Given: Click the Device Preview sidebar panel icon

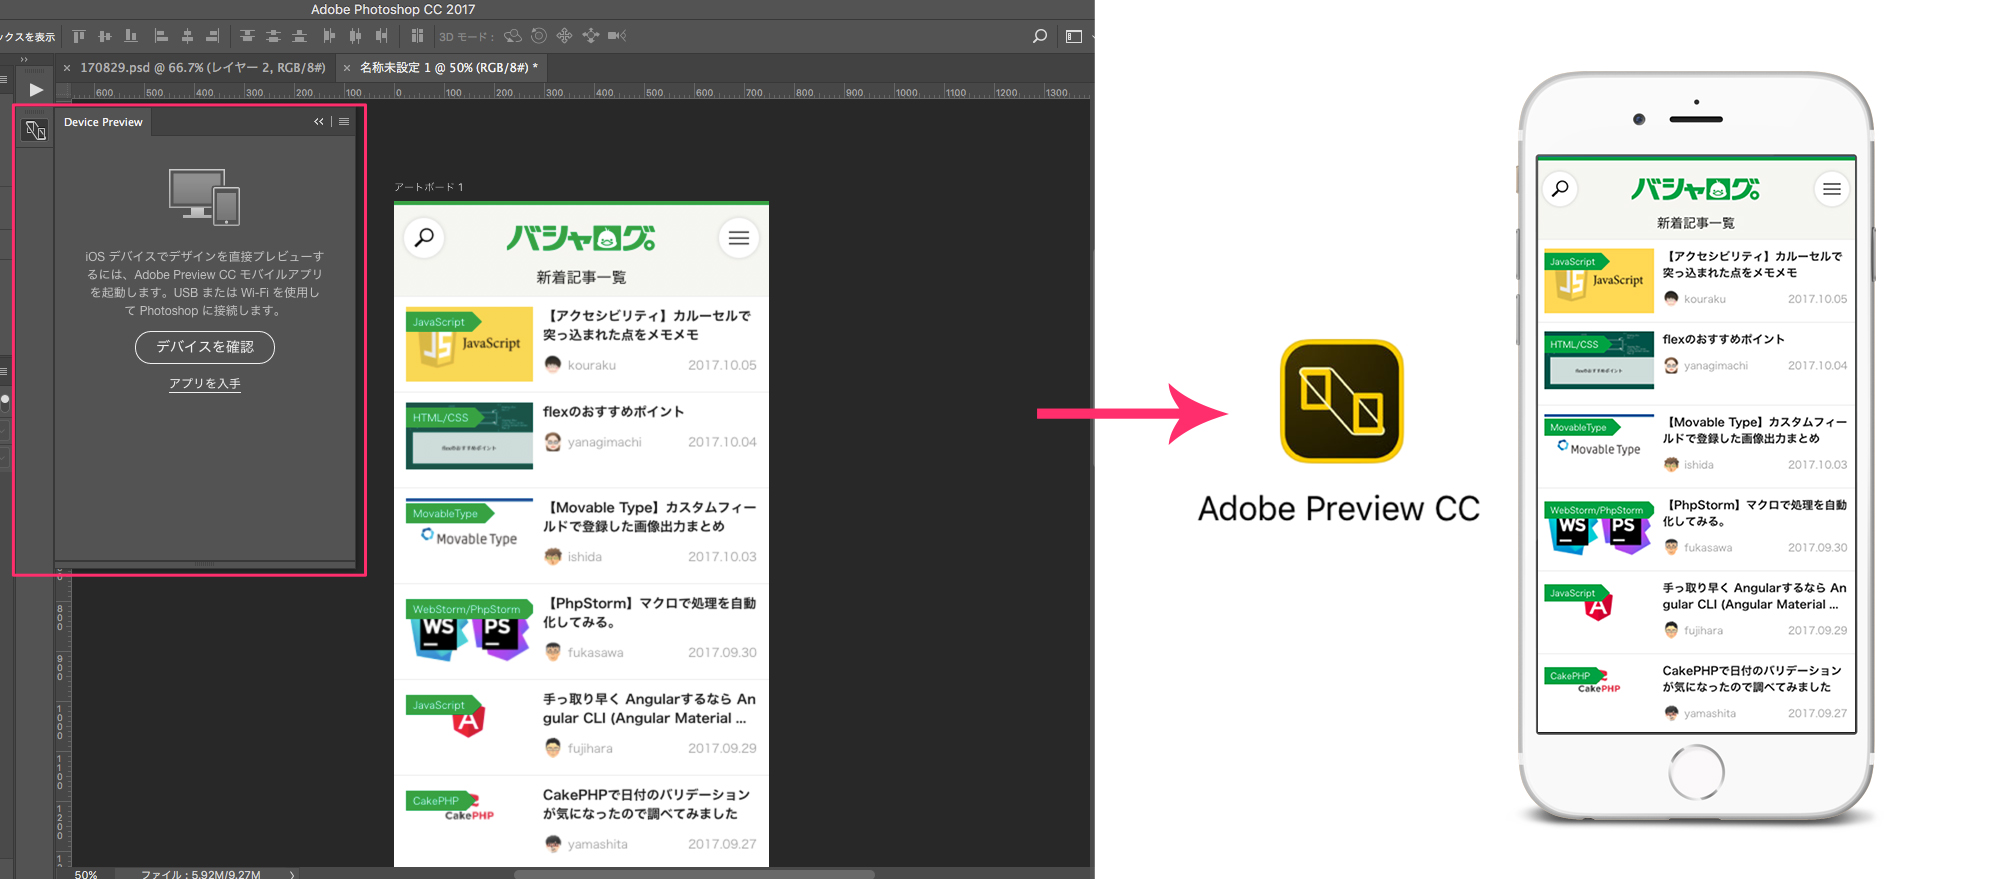Looking at the screenshot, I should 35,130.
